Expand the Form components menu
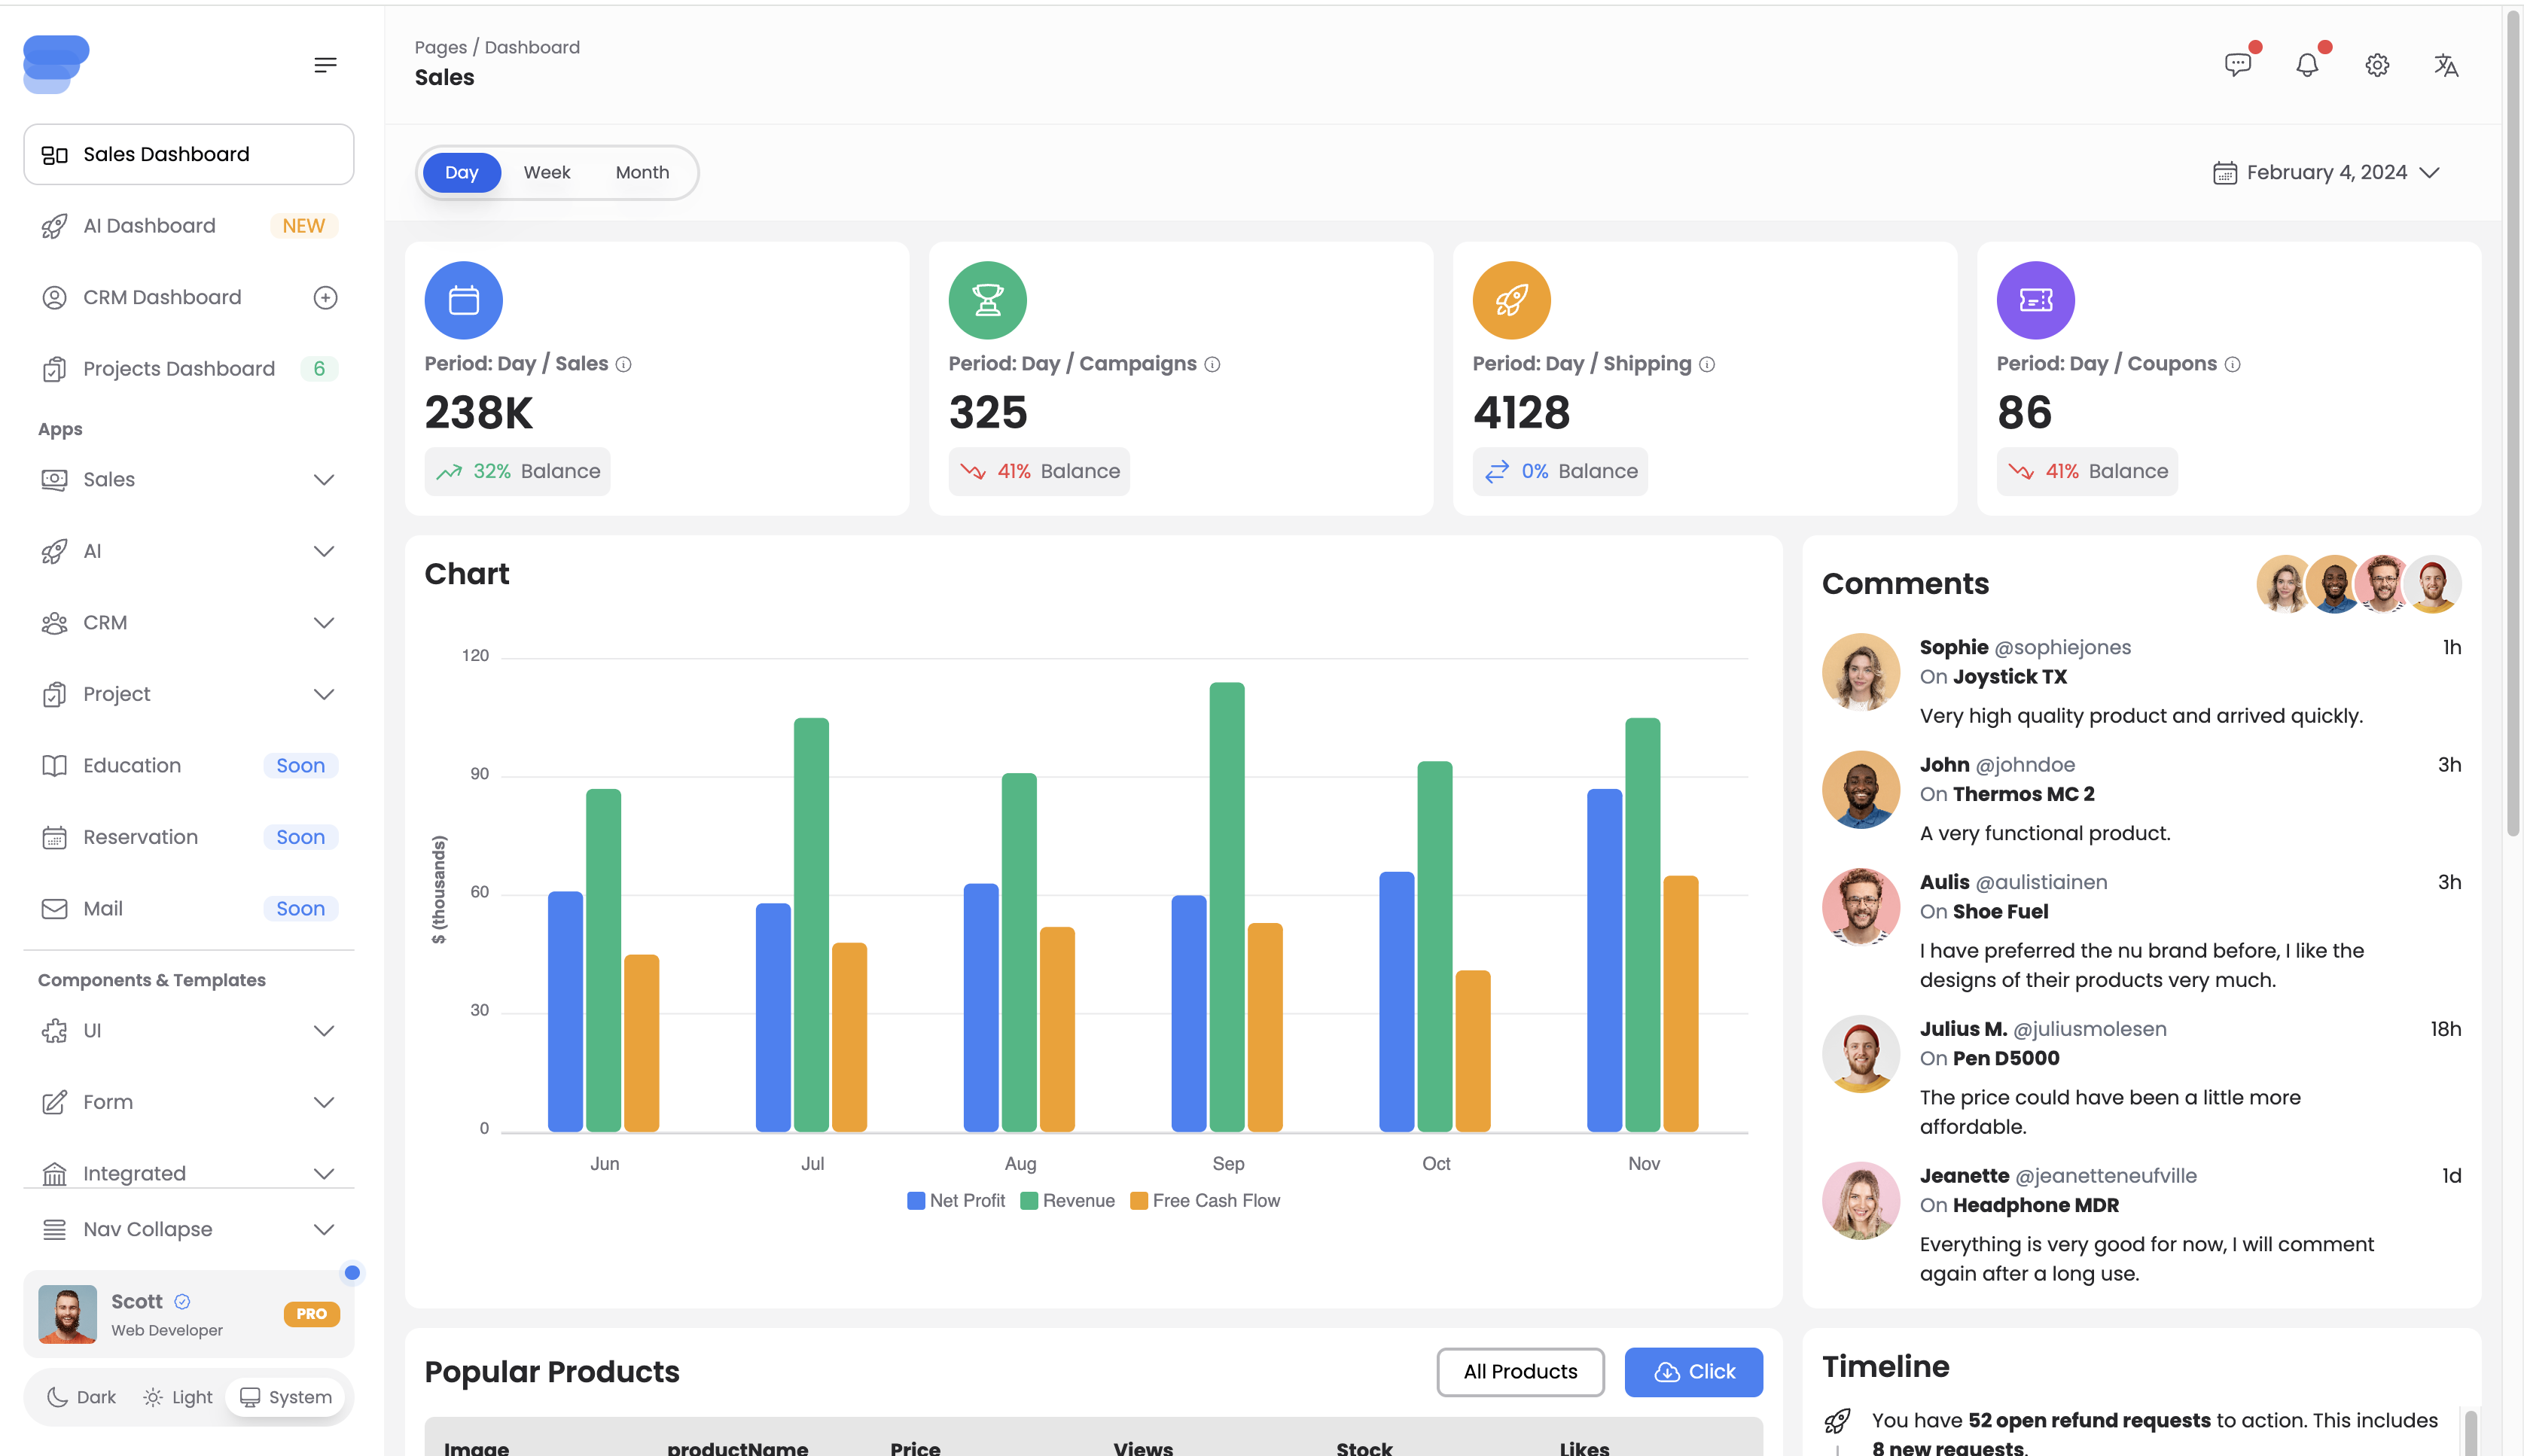This screenshot has width=2524, height=1456. 188,1102
